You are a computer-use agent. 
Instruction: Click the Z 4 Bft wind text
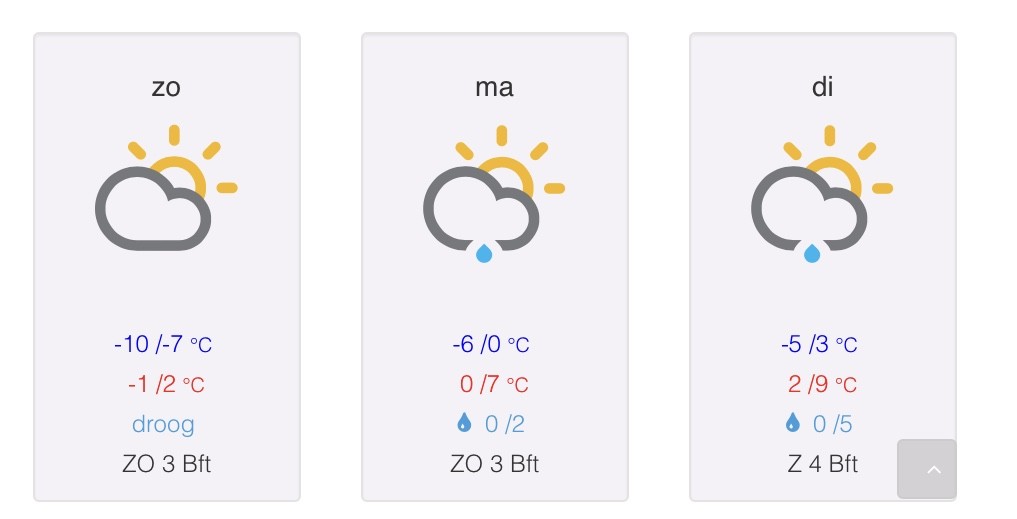click(x=822, y=464)
